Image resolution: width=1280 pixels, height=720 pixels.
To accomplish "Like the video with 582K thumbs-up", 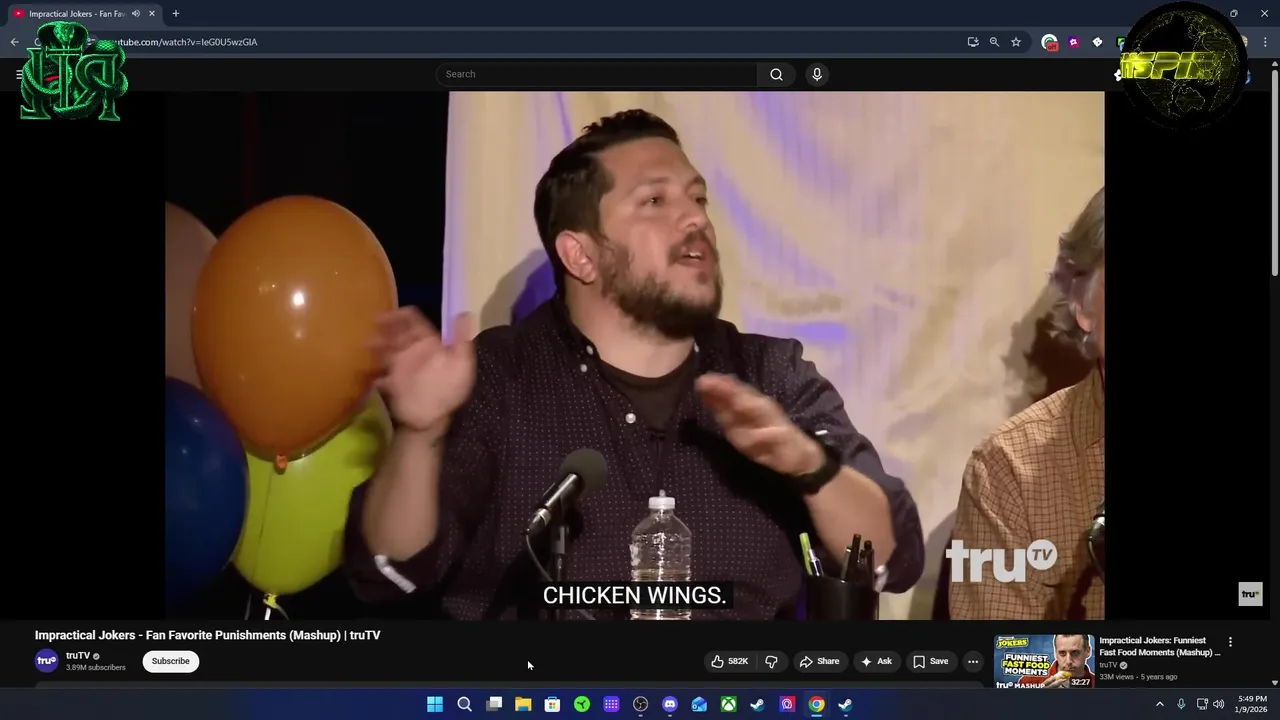I will tap(730, 661).
